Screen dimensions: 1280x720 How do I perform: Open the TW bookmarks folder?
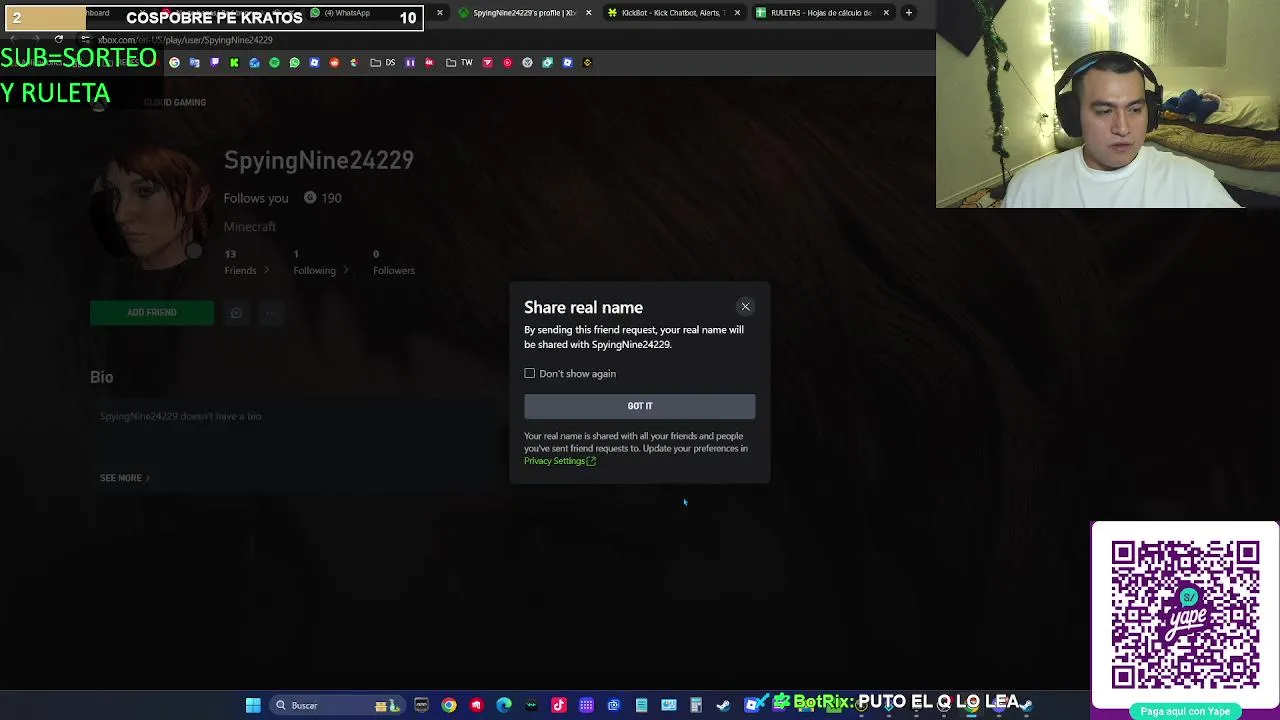(x=459, y=63)
